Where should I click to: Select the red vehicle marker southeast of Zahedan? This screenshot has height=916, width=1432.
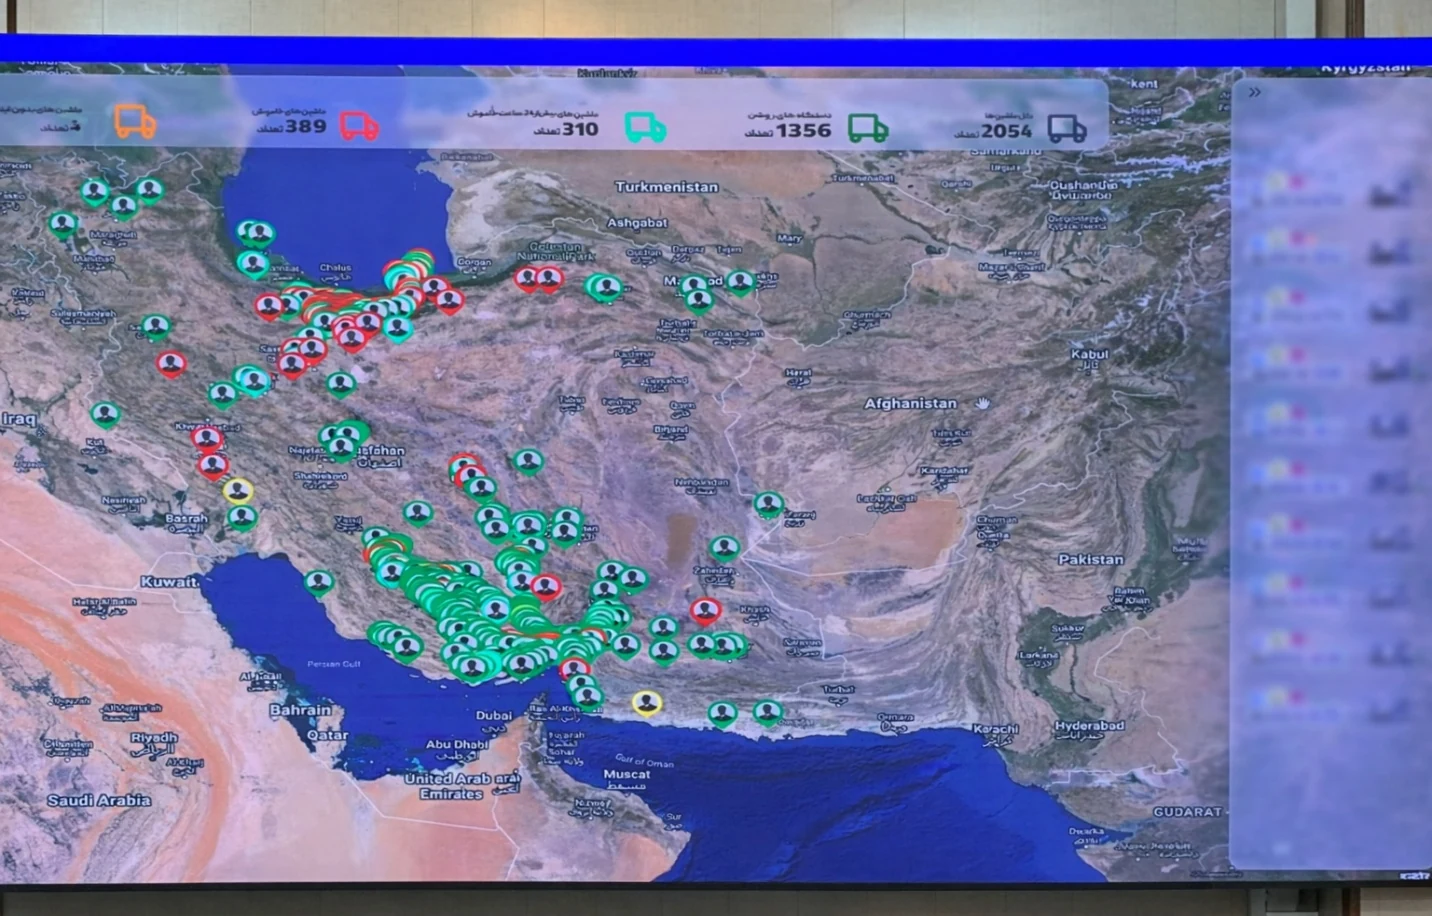[705, 610]
